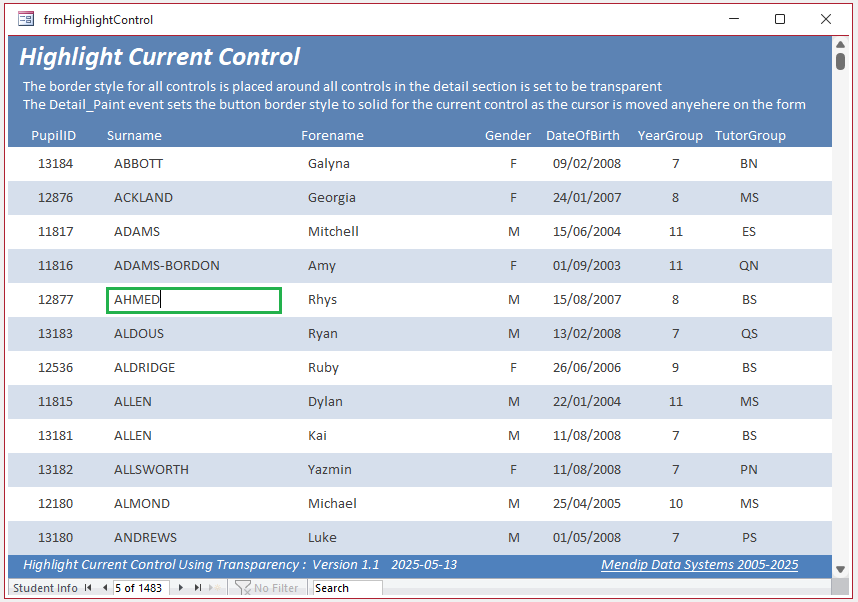
Task: Click forename Ruby
Action: (323, 368)
